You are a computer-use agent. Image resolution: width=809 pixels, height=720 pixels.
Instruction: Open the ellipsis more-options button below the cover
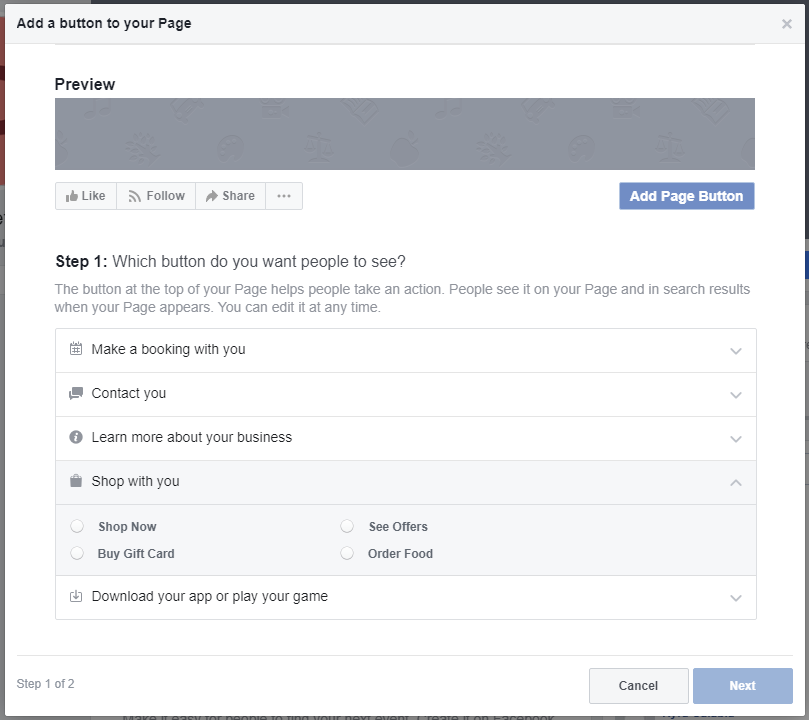click(284, 196)
